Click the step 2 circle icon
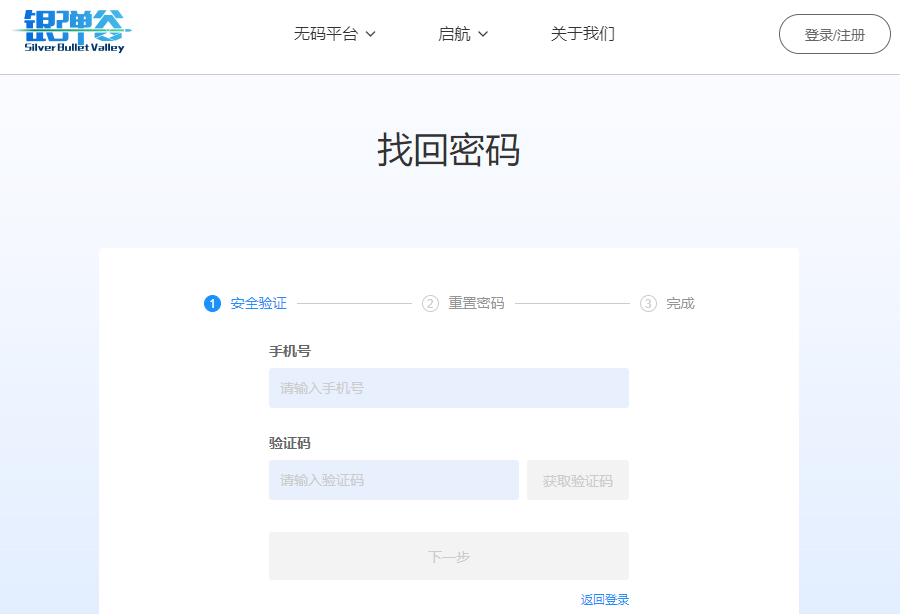Image resolution: width=900 pixels, height=614 pixels. (x=430, y=303)
